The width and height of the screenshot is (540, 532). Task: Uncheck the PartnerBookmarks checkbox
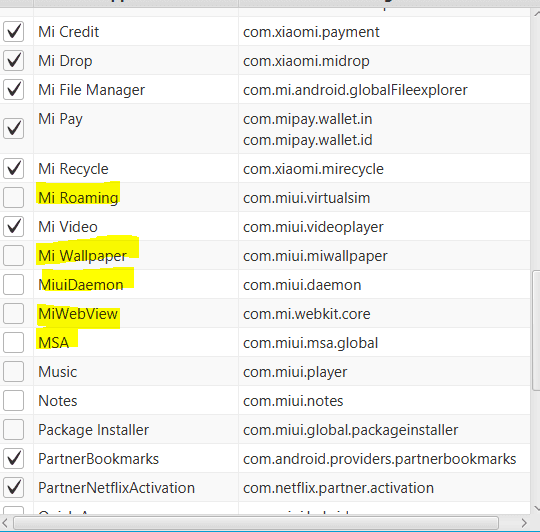point(13,459)
